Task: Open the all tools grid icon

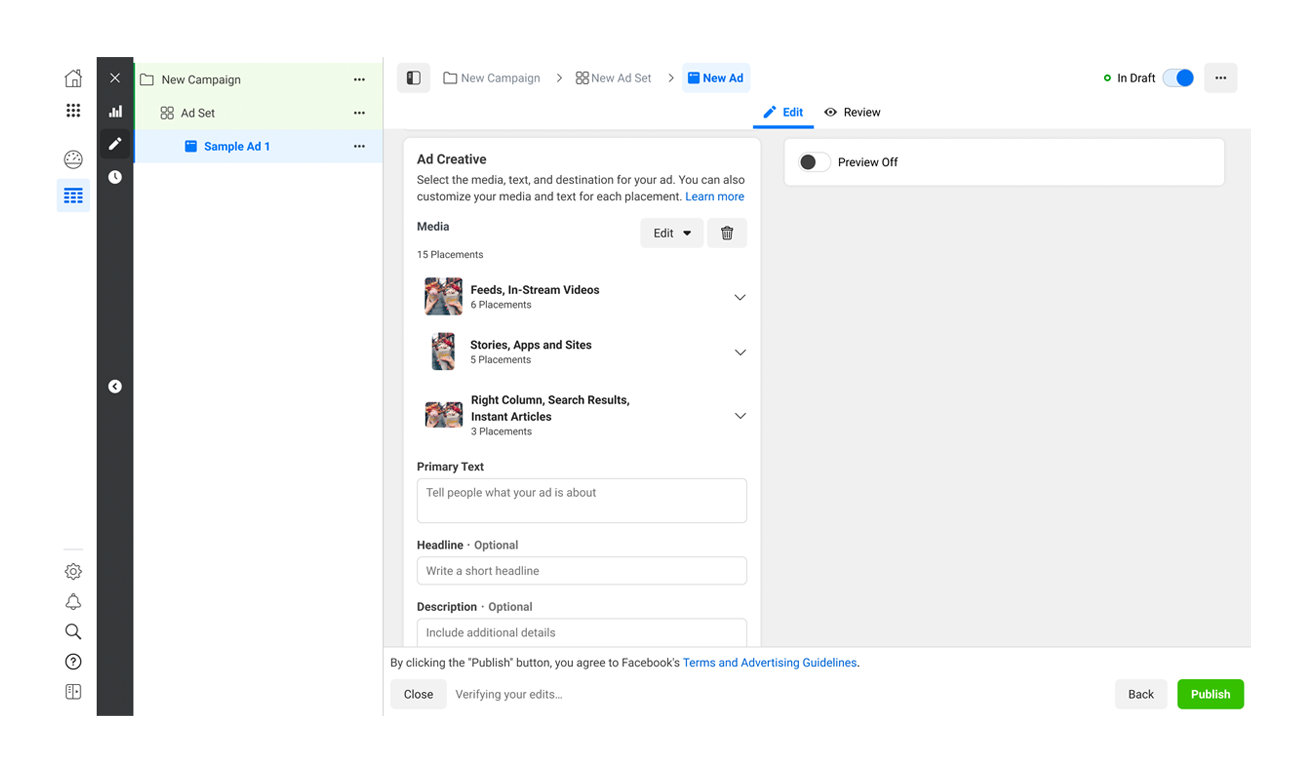Action: [73, 111]
